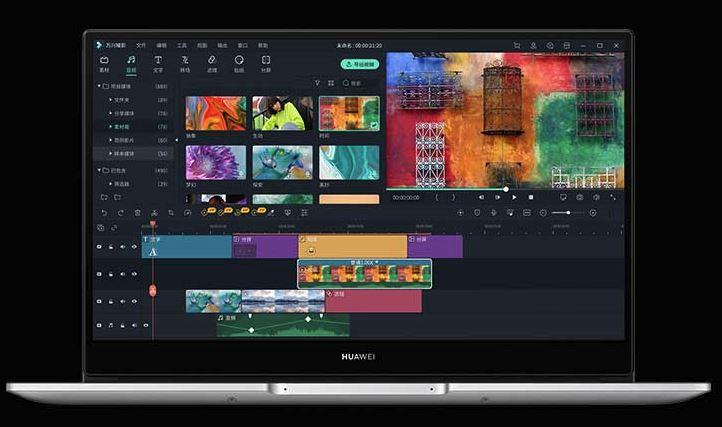Screen dimensions: 722x427
Task: Expand the selected green-highlighted sidebar tree item
Action: click(x=111, y=126)
